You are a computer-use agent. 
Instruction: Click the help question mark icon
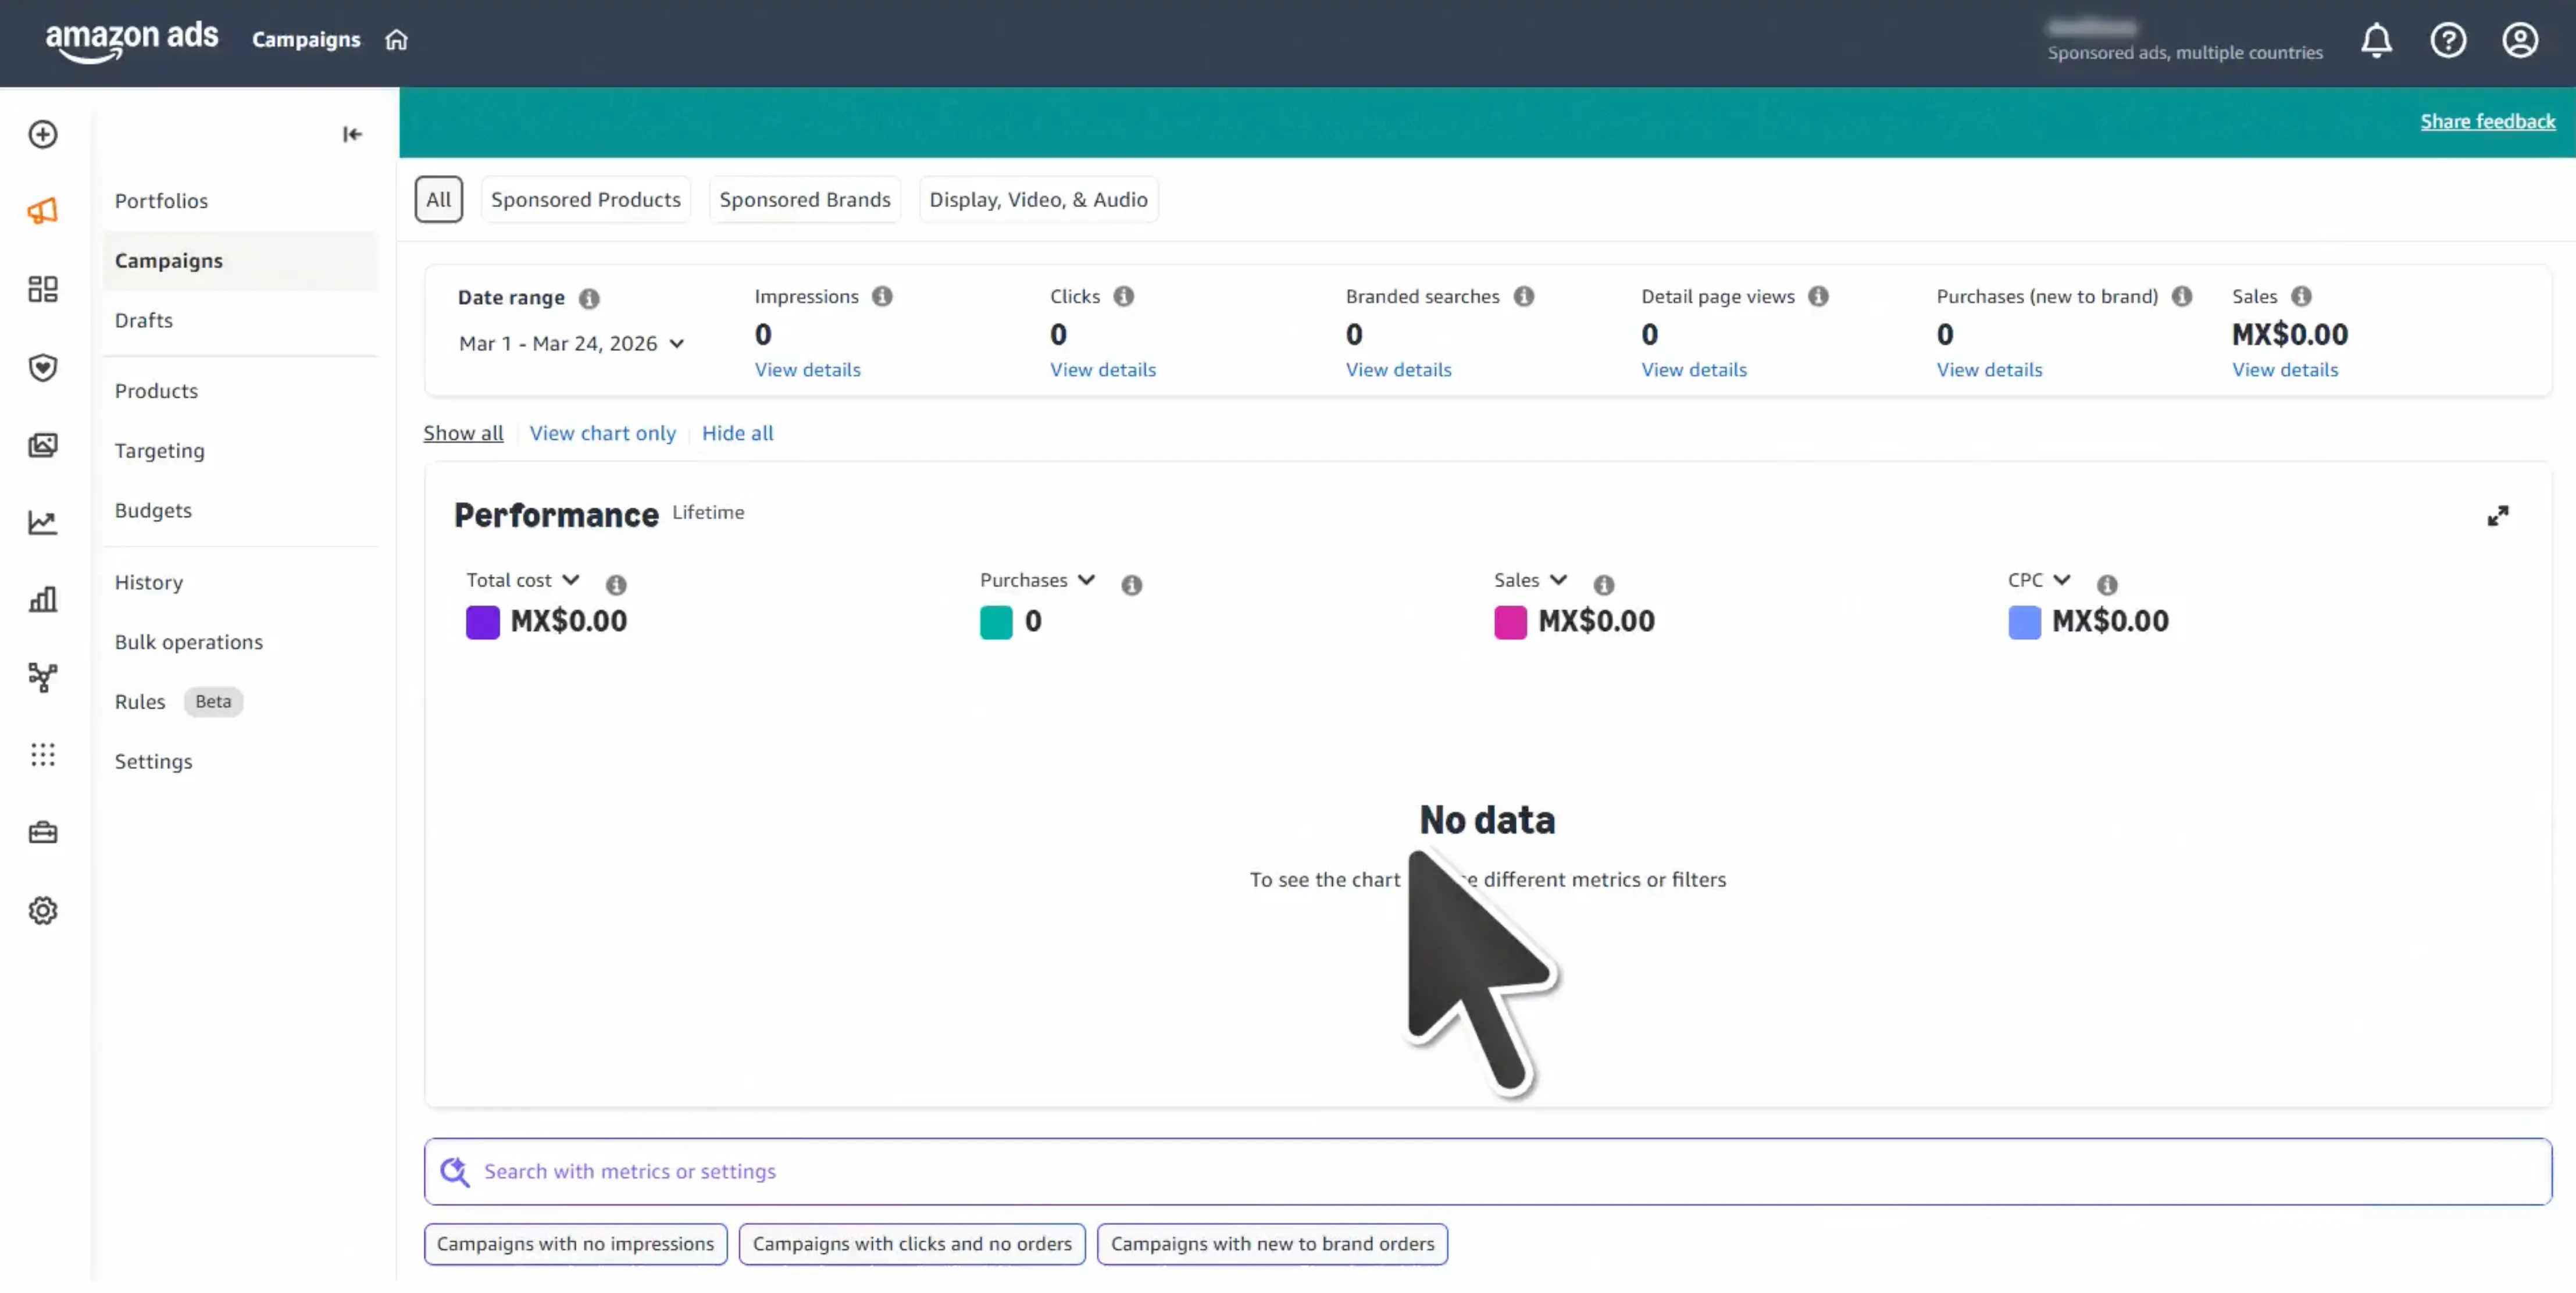click(x=2448, y=41)
